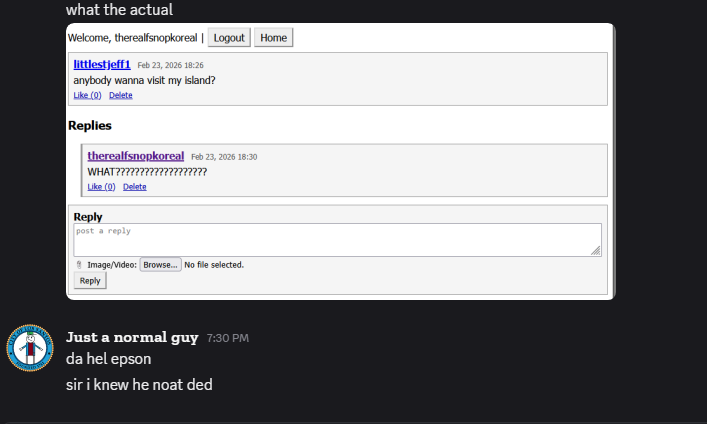Go to Home via the Home button
The image size is (707, 424).
pos(273,38)
